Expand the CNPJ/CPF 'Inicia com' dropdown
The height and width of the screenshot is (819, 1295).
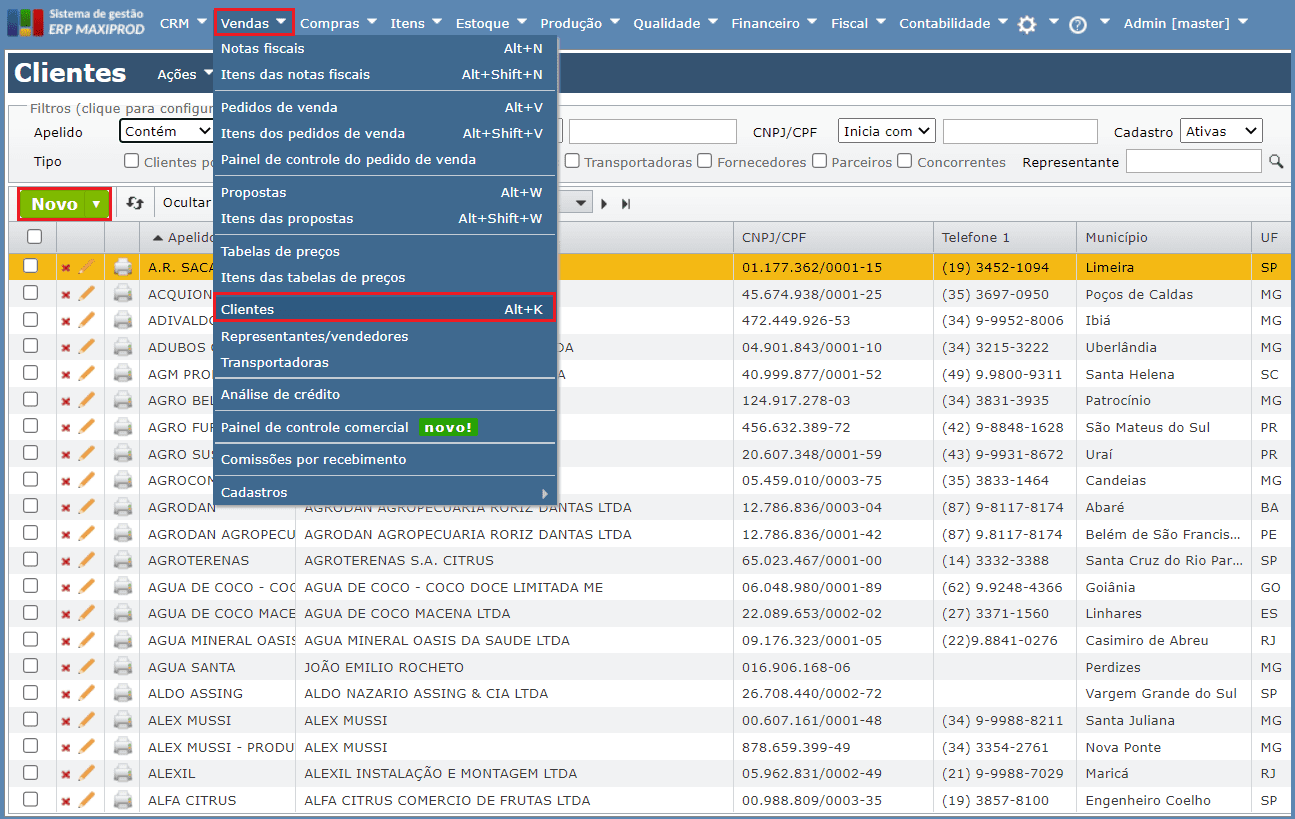point(886,131)
